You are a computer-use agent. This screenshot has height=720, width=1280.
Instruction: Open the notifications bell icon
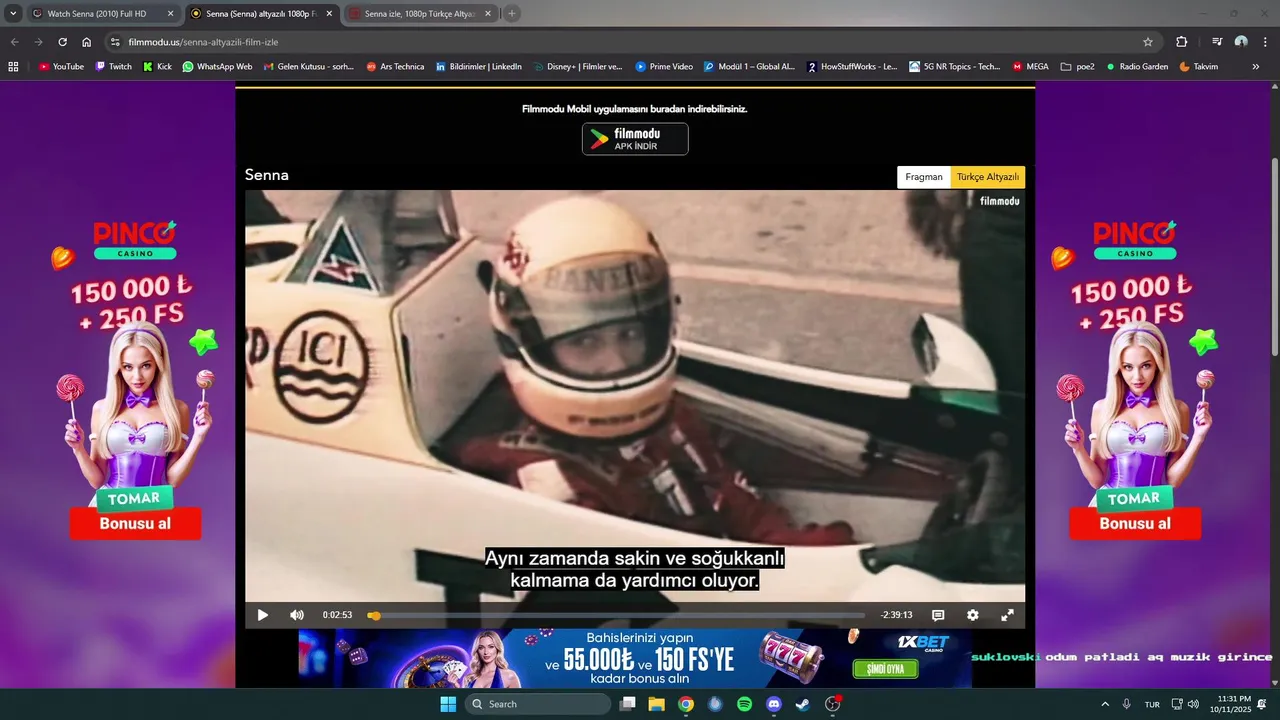(x=1263, y=704)
